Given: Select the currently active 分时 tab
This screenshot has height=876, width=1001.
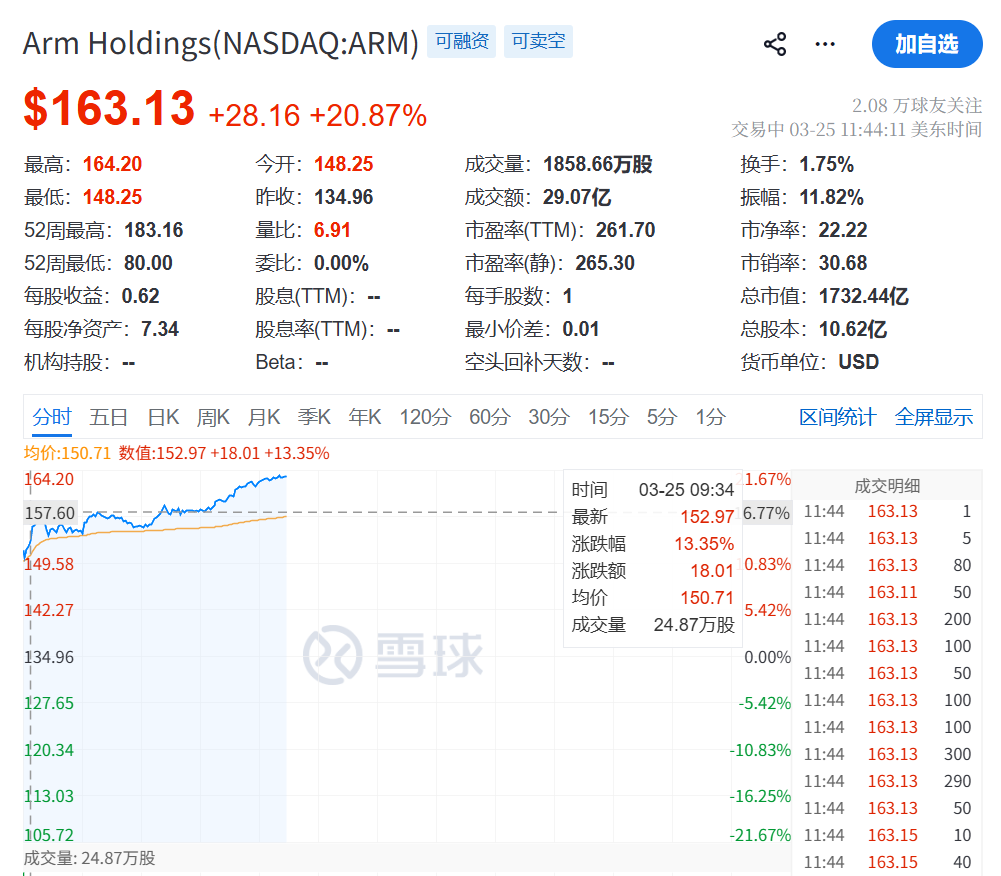Looking at the screenshot, I should pos(51,417).
